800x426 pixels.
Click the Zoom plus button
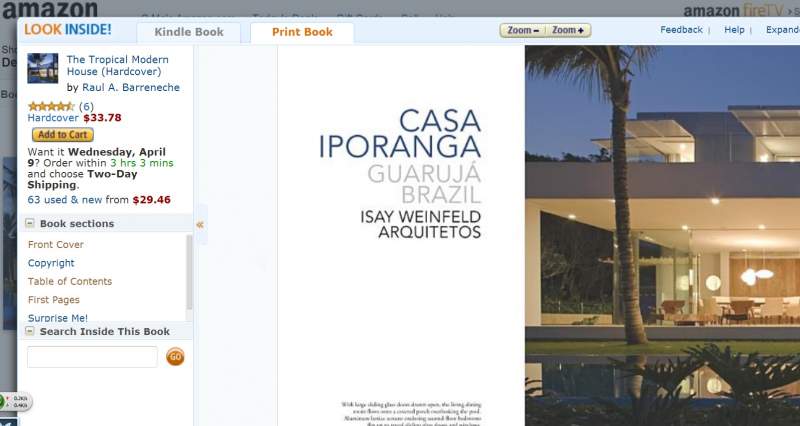568,30
